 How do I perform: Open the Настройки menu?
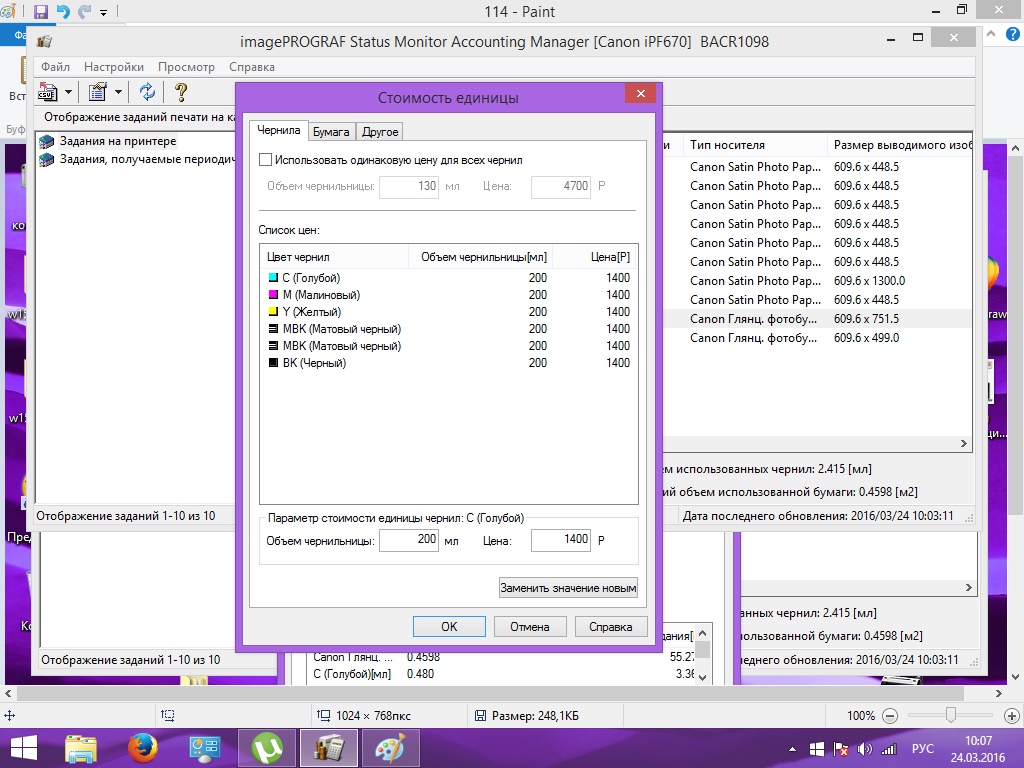tap(114, 67)
